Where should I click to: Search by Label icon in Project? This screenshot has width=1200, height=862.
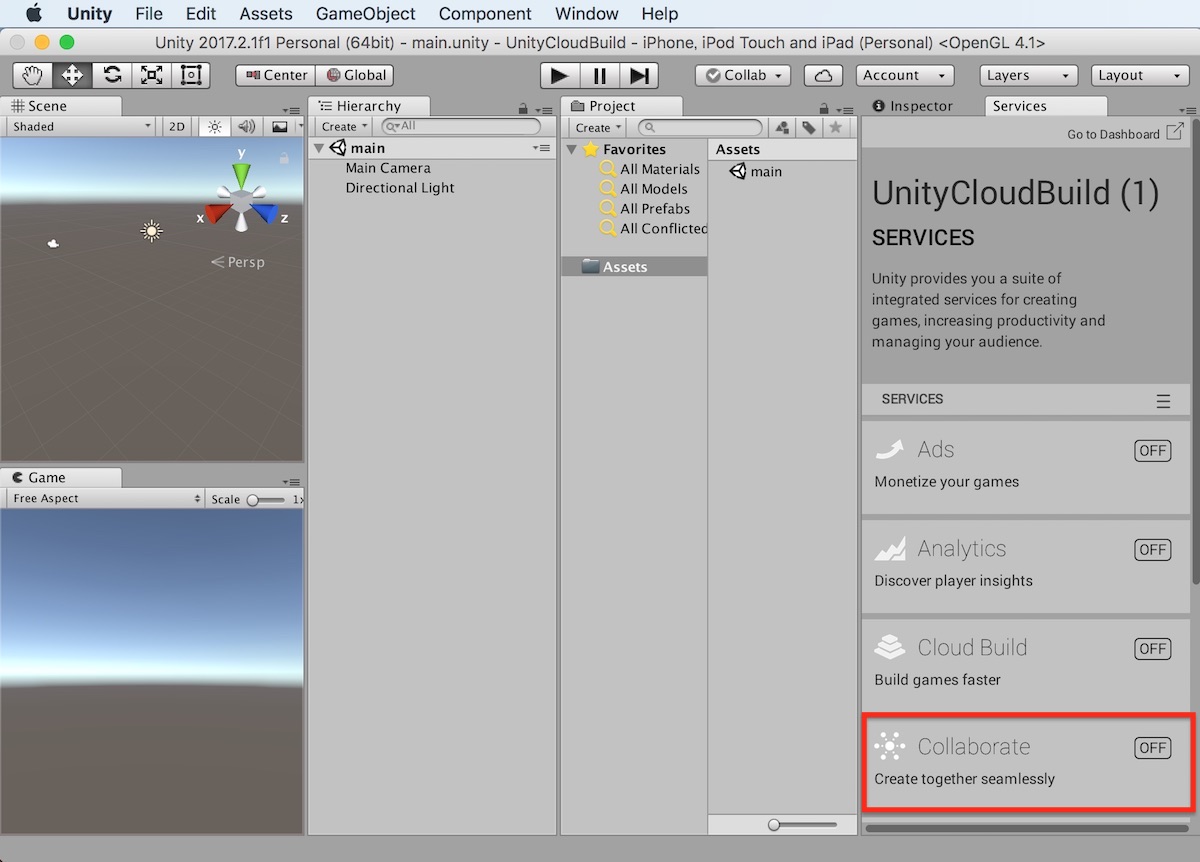point(809,127)
